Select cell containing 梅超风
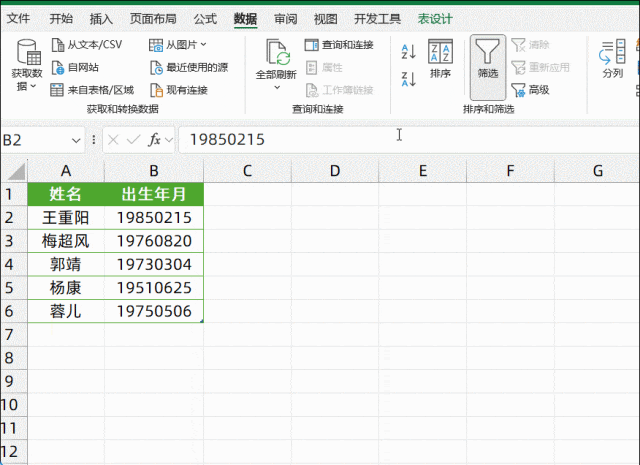The image size is (640, 465). 66,241
